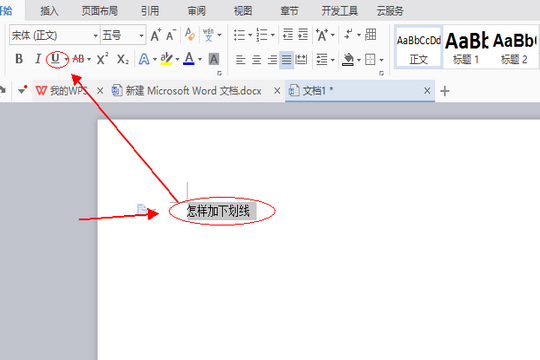Screen dimensions: 540x360
Task: Switch to 文档1 document tab
Action: [x=360, y=91]
